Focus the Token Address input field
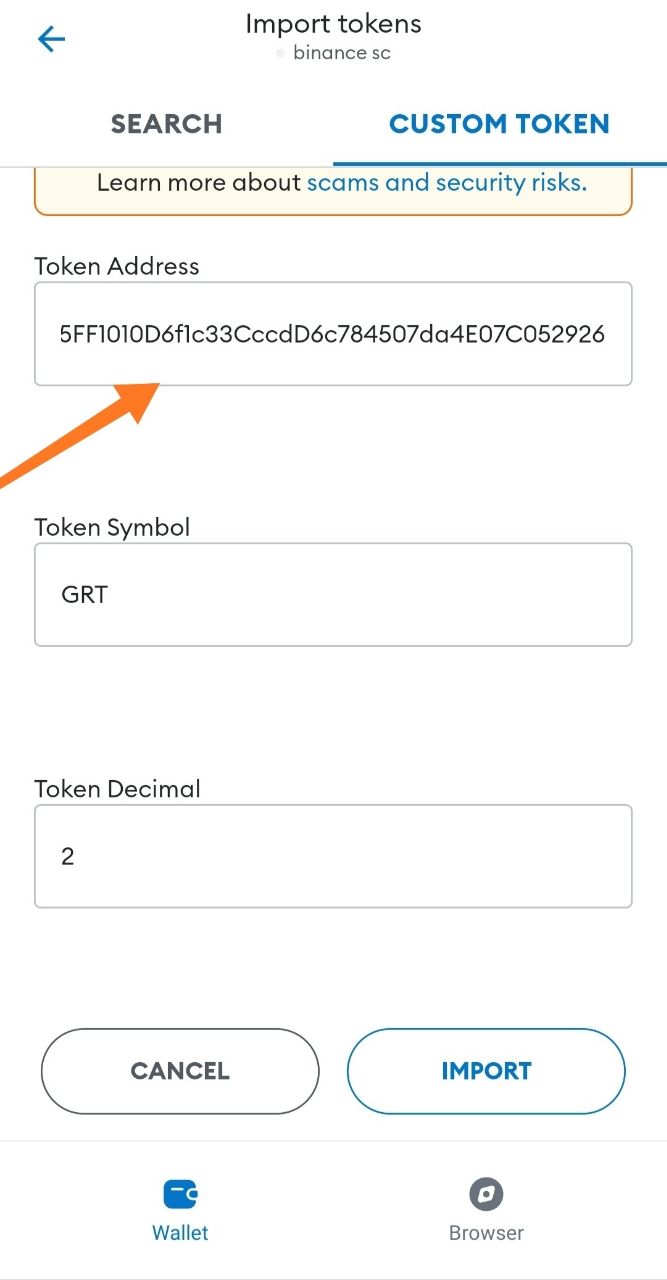Viewport: 667px width, 1280px height. 333,334
